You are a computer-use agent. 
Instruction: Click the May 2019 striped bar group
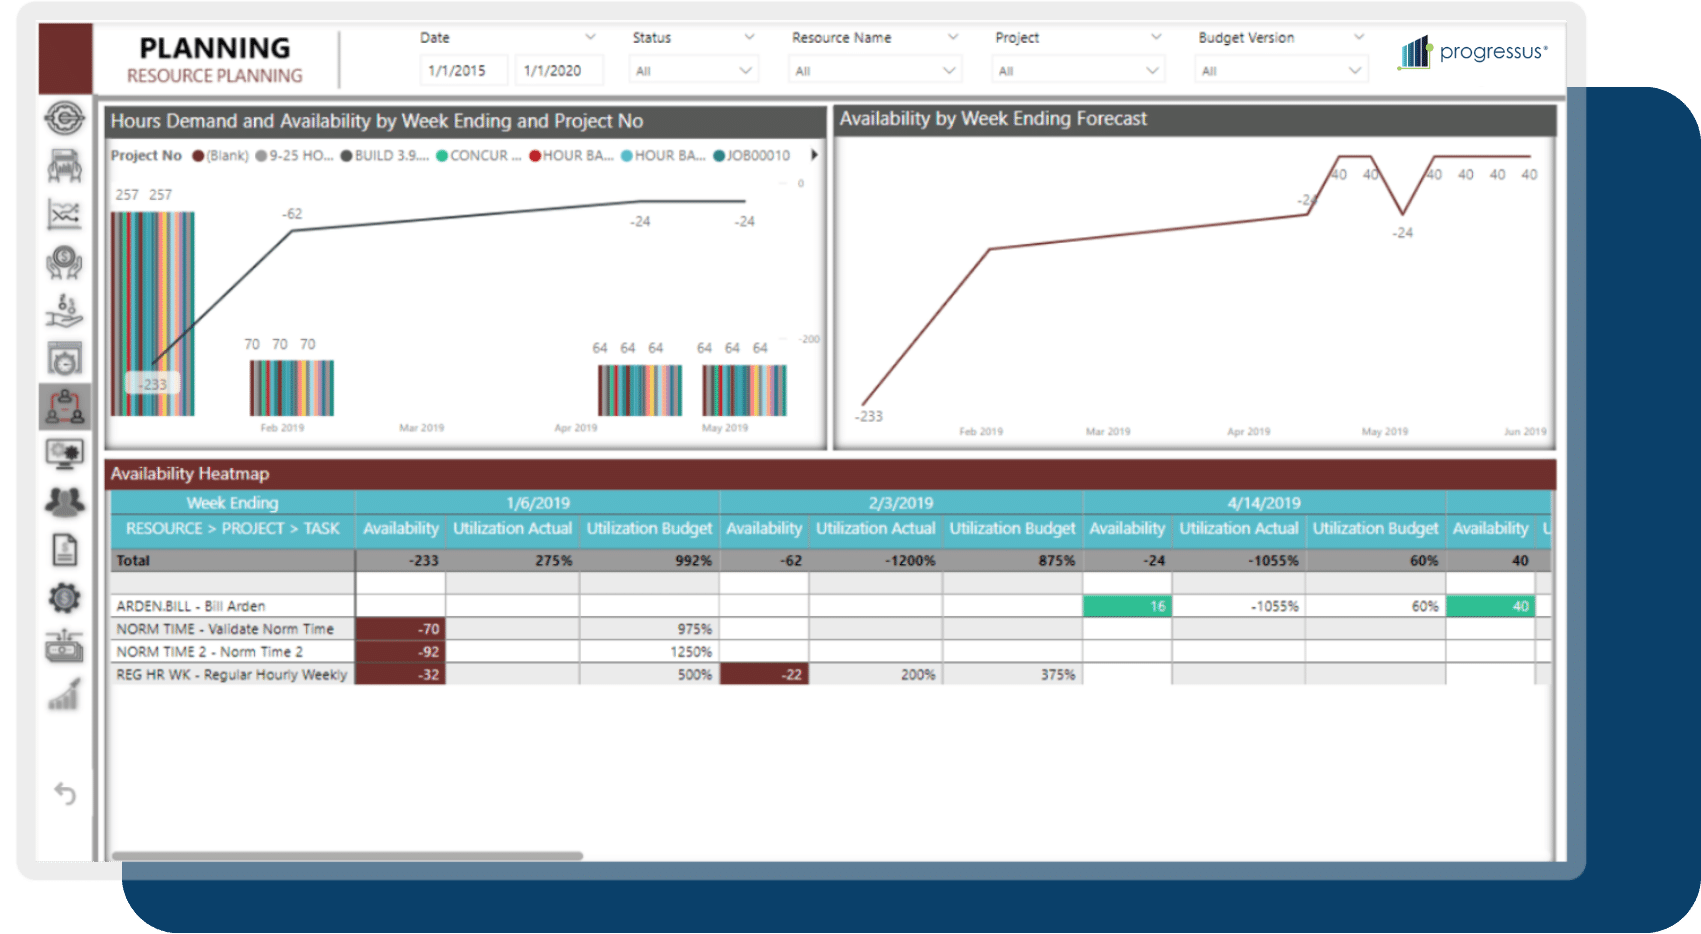tap(744, 390)
